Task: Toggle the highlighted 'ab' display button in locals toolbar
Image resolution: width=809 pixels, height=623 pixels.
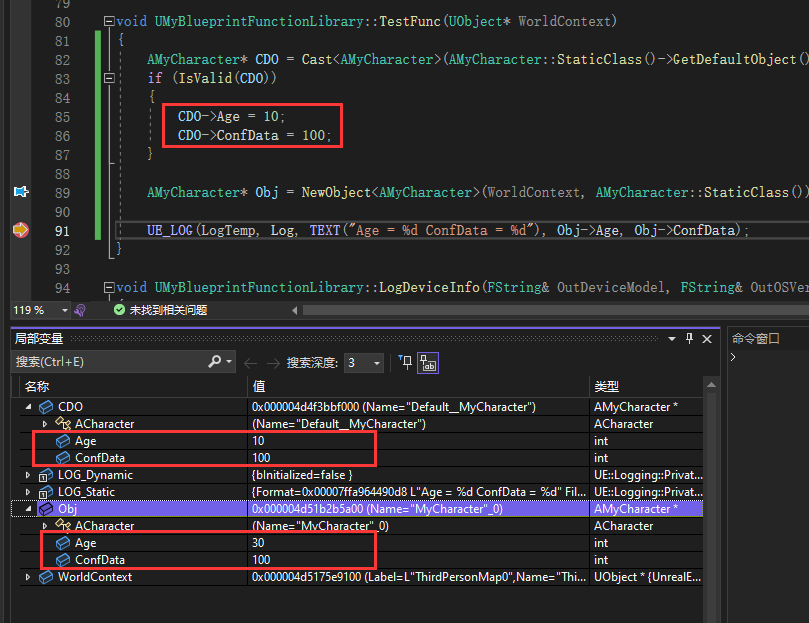Action: [x=428, y=362]
